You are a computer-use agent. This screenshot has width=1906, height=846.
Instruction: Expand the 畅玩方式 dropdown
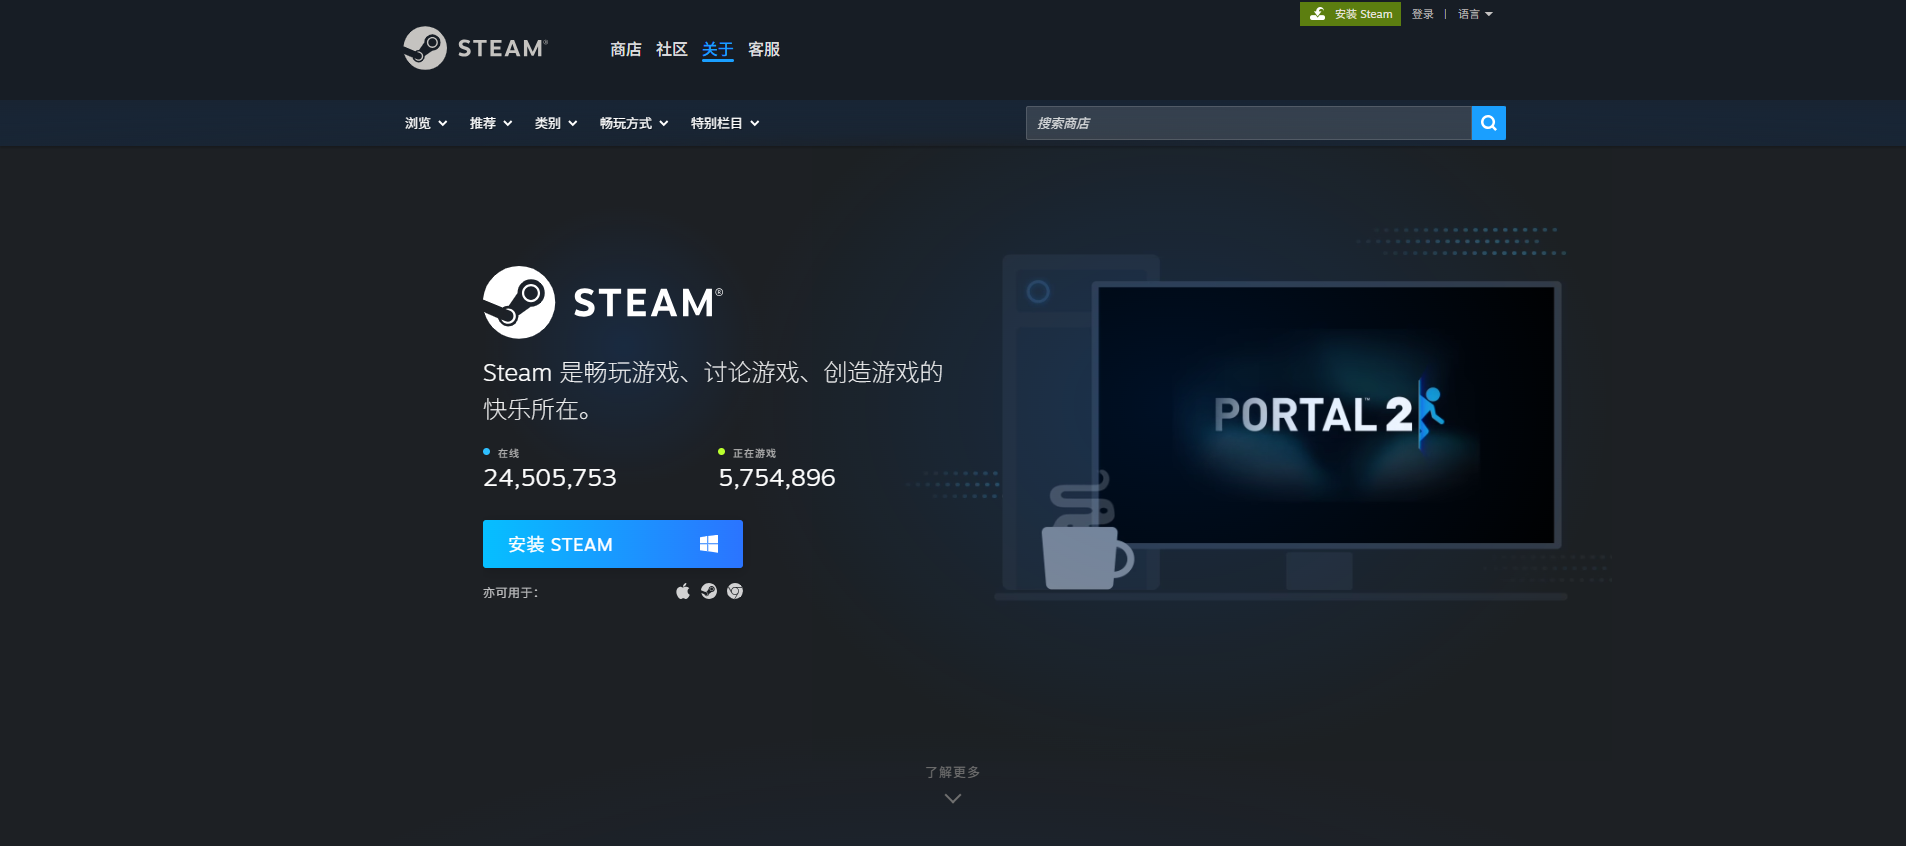[x=634, y=123]
